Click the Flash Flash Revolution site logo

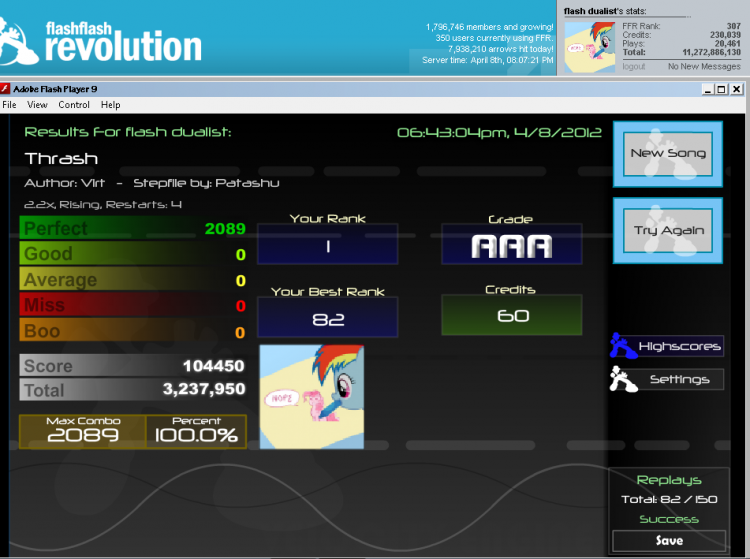pyautogui.click(x=100, y=42)
